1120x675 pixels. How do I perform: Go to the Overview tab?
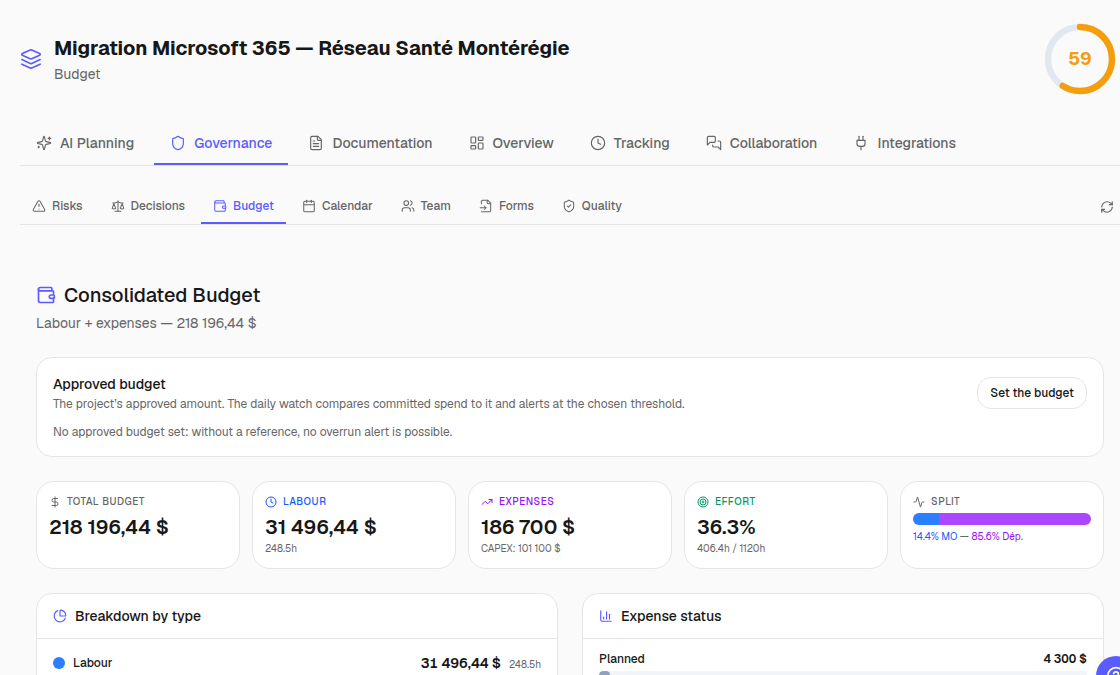511,143
